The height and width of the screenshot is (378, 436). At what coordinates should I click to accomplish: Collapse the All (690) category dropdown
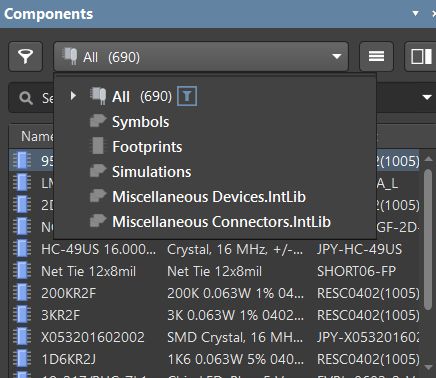[337, 56]
